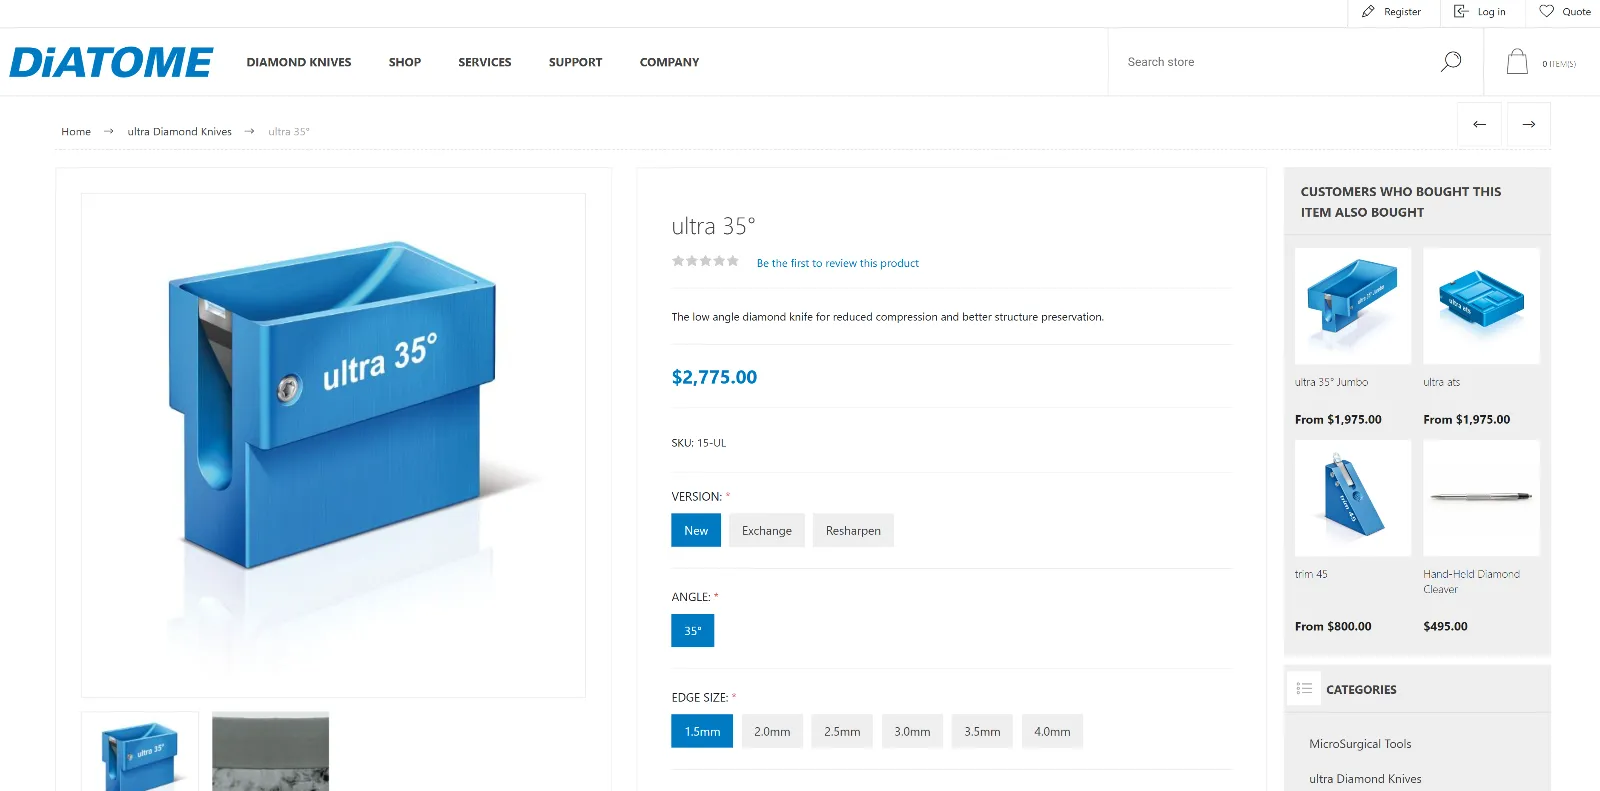Viewport: 1600px width, 791px height.
Task: Open DIAMOND KNIVES menu
Action: click(299, 62)
